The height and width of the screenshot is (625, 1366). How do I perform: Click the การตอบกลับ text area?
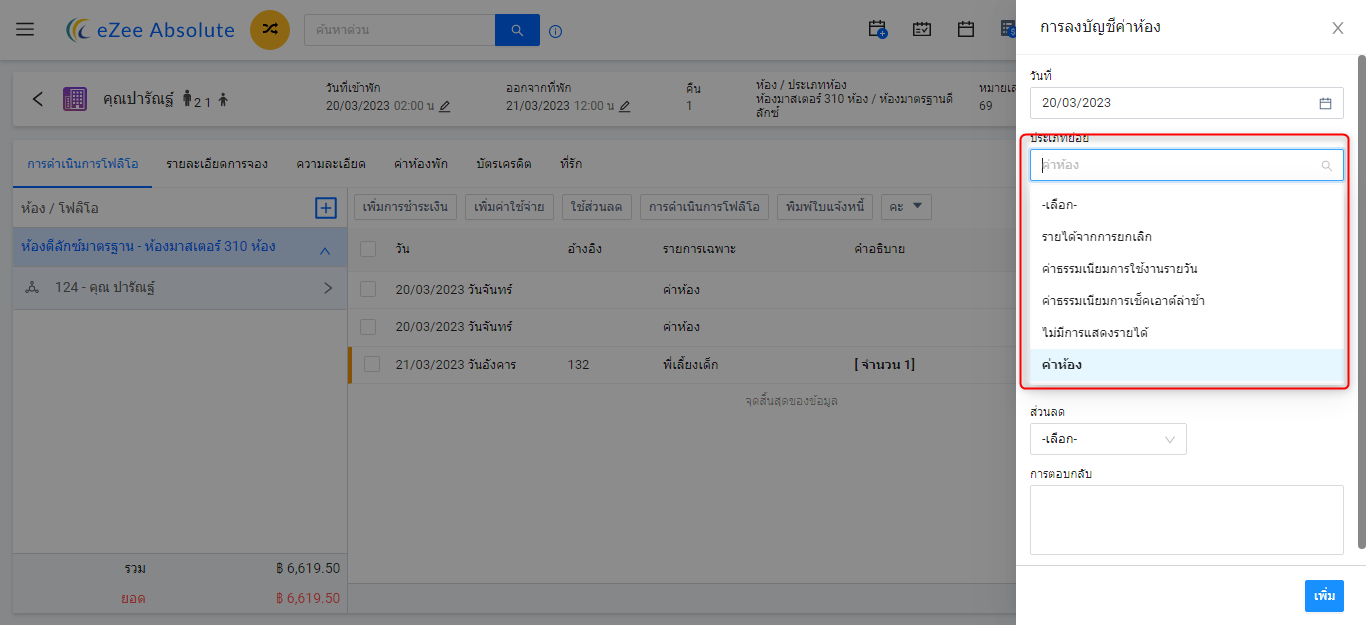tap(1187, 520)
